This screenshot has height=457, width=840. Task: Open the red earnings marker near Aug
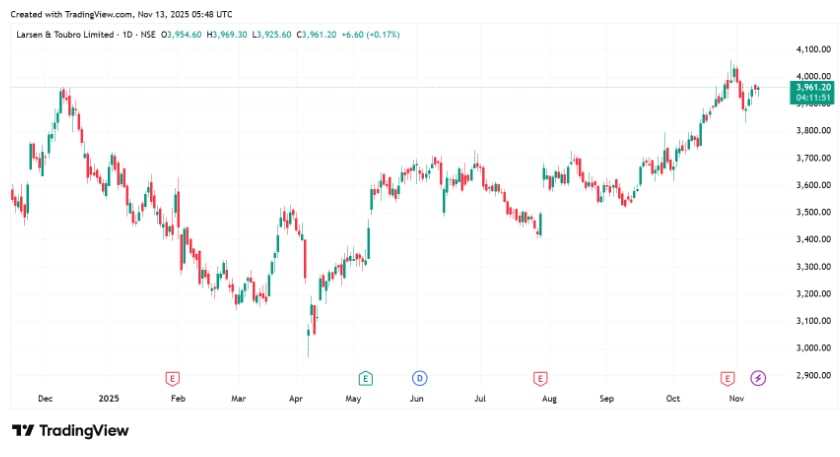pyautogui.click(x=540, y=377)
